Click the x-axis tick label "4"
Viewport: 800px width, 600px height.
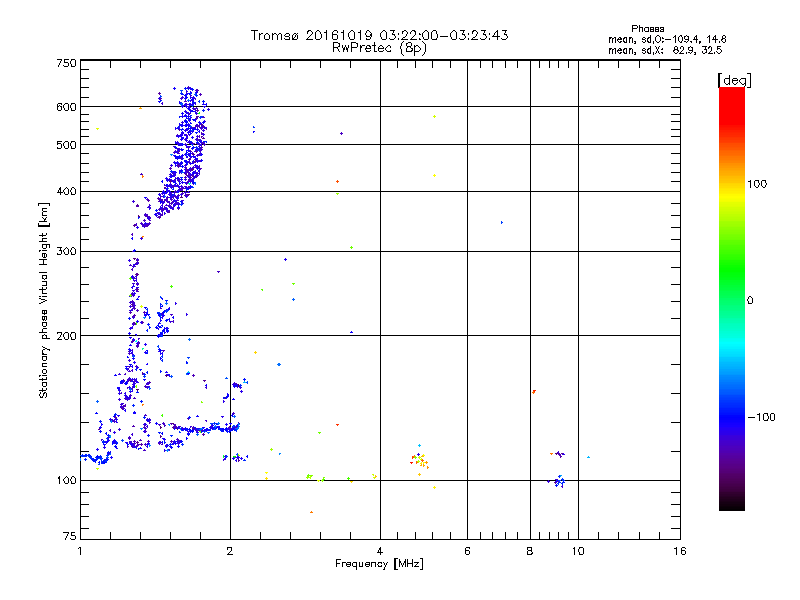point(380,551)
